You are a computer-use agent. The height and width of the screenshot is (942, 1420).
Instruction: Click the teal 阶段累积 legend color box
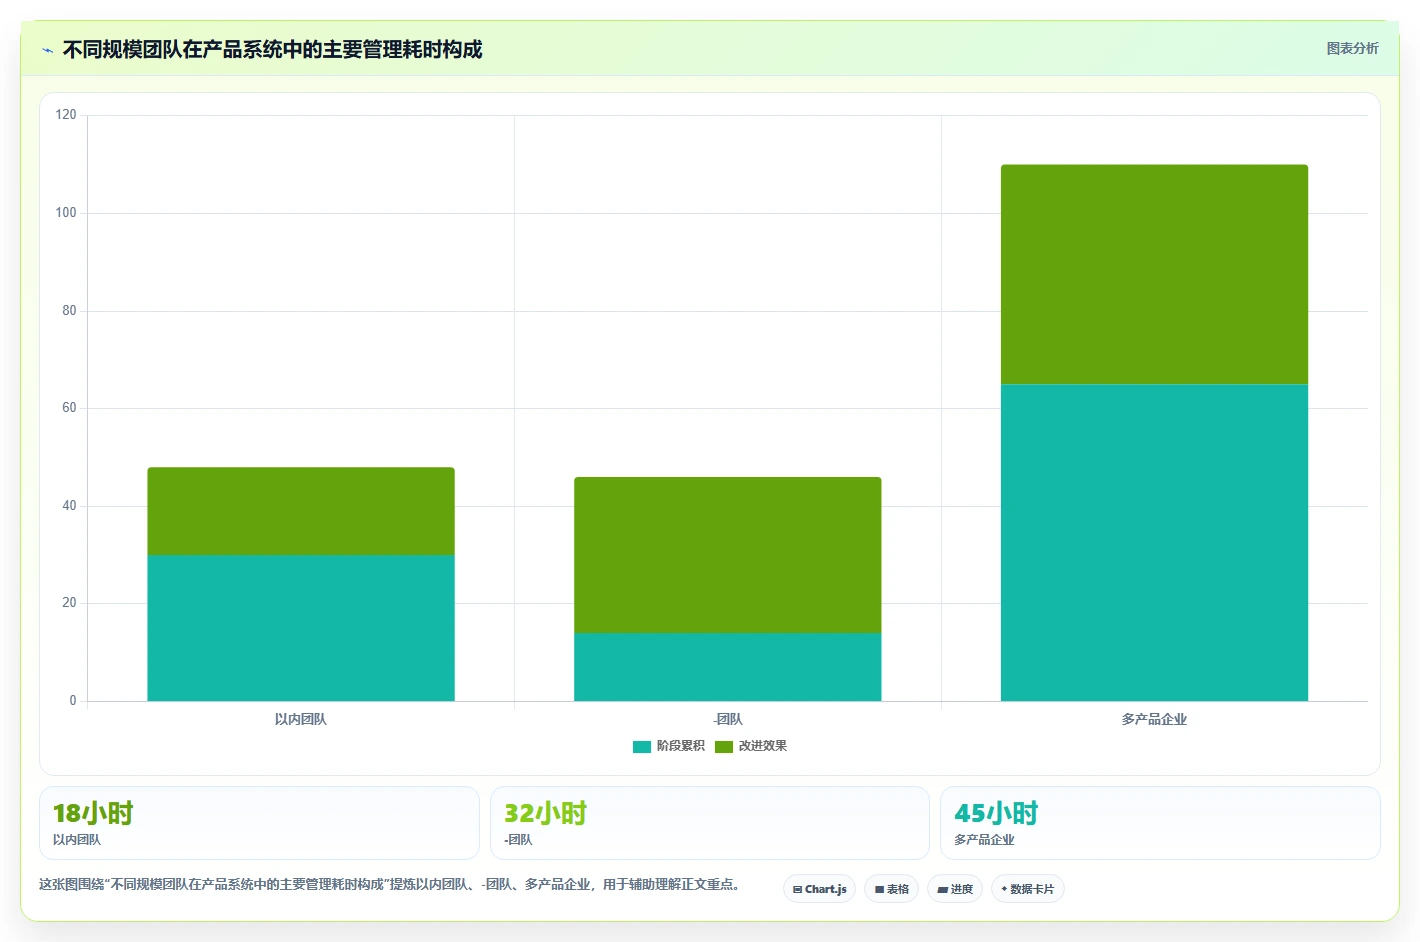pyautogui.click(x=642, y=747)
